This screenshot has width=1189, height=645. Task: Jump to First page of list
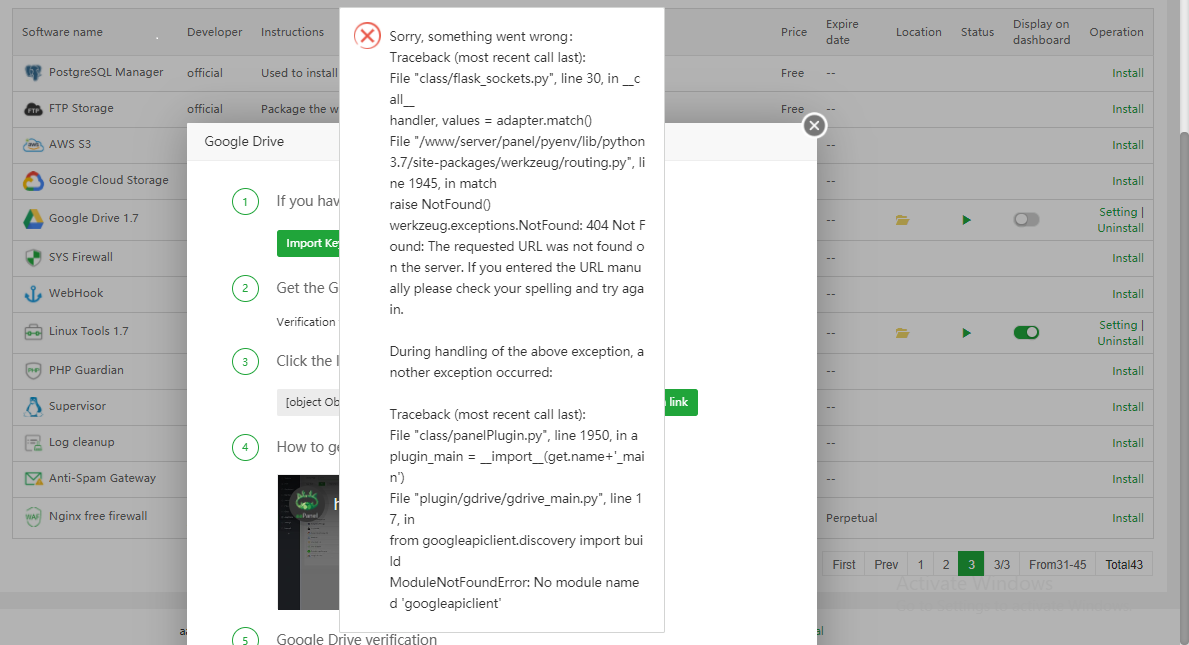click(x=844, y=564)
